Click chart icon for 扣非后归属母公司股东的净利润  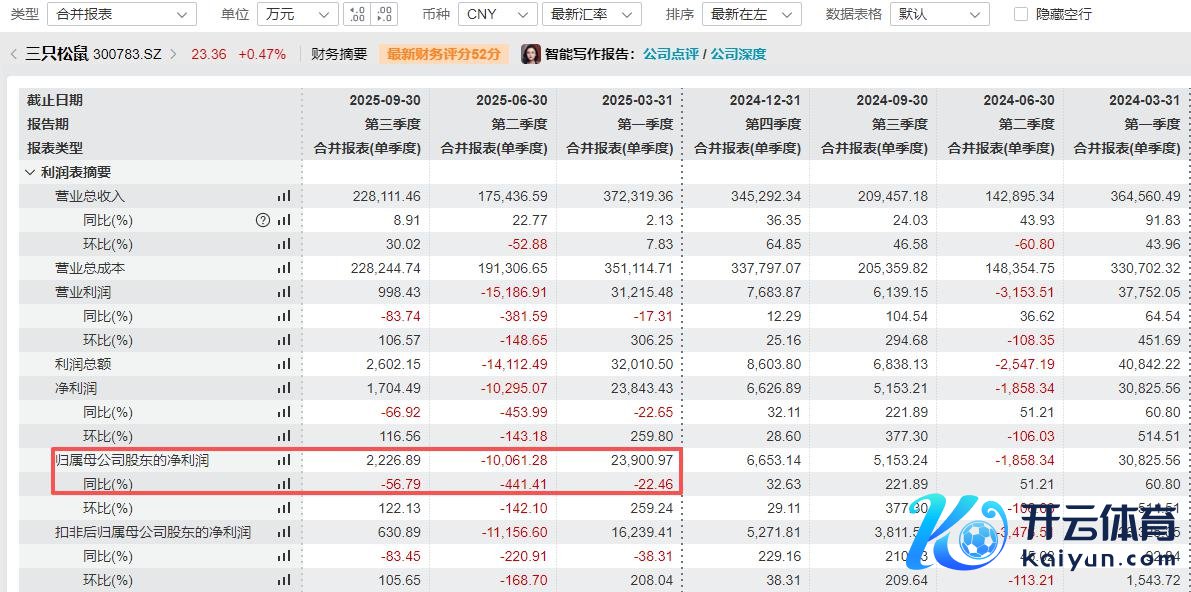[x=284, y=532]
